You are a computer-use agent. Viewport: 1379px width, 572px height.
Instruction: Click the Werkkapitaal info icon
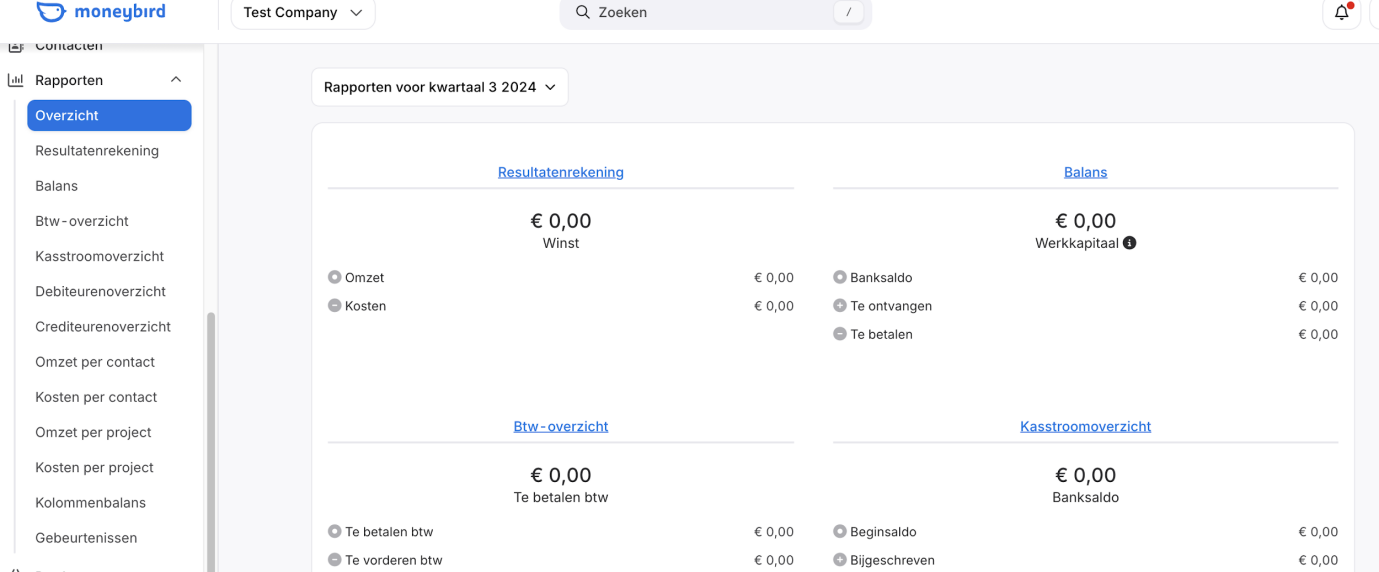pos(1129,243)
